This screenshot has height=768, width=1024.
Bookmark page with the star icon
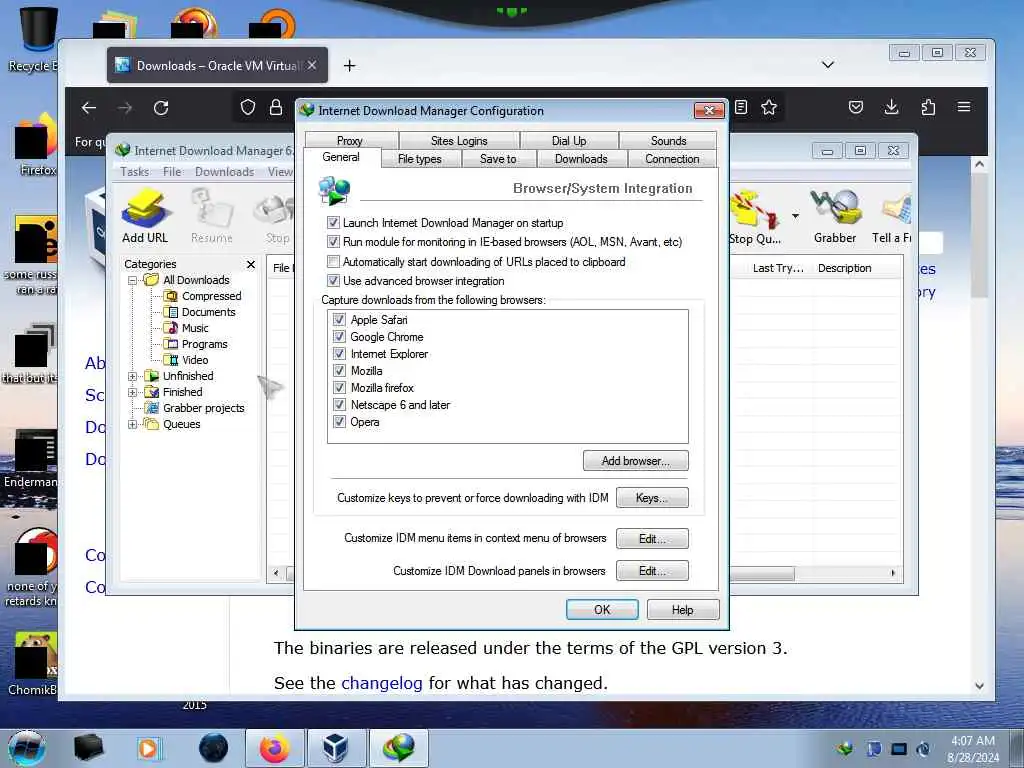click(x=769, y=107)
